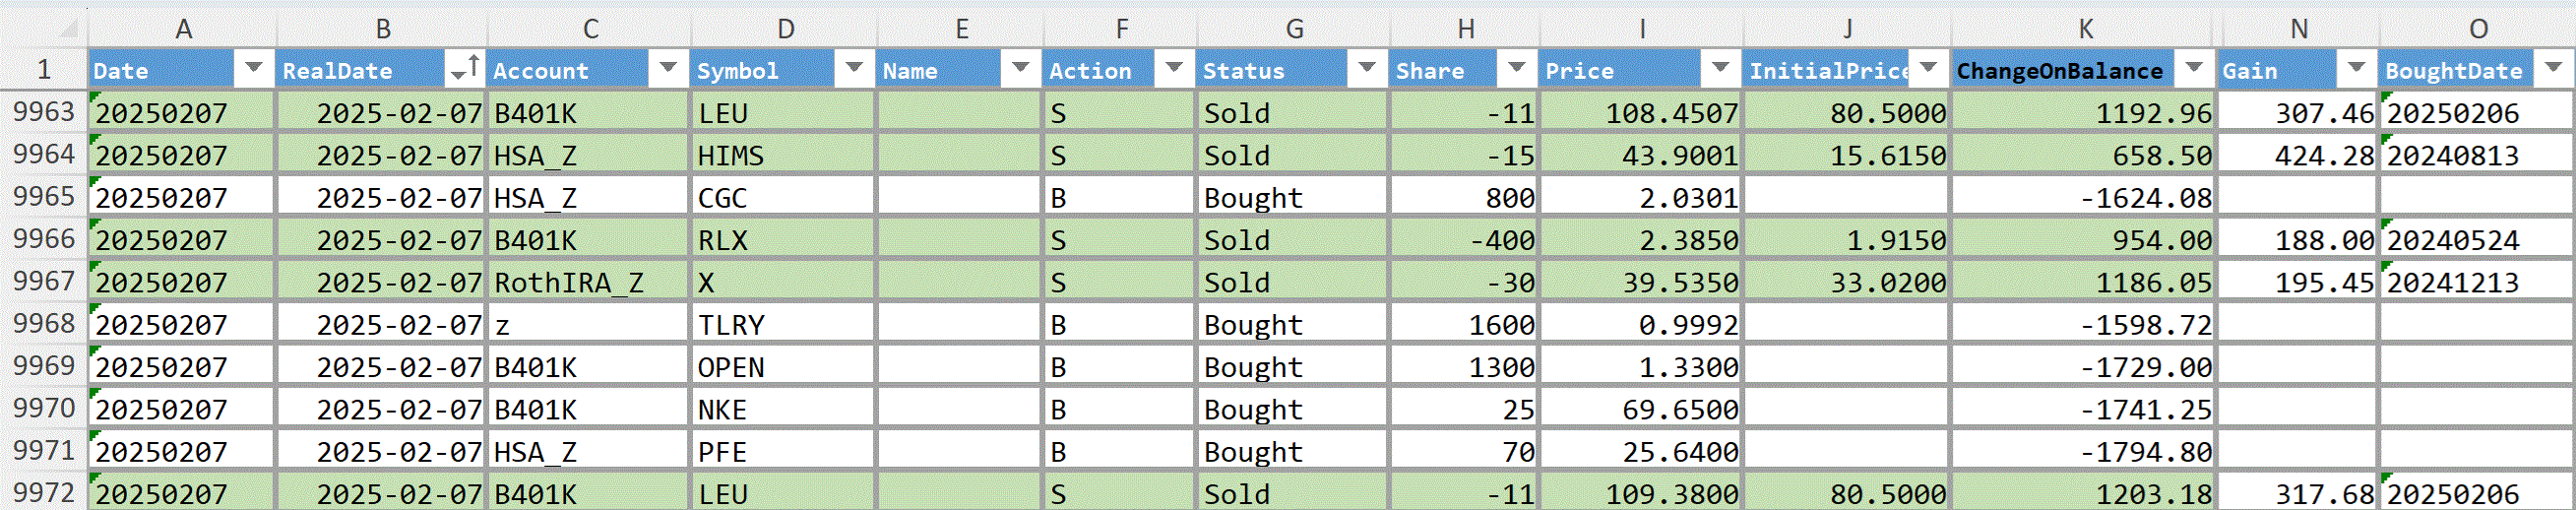Open the Account column filter dropdown
The height and width of the screenshot is (510, 2576).
click(668, 69)
